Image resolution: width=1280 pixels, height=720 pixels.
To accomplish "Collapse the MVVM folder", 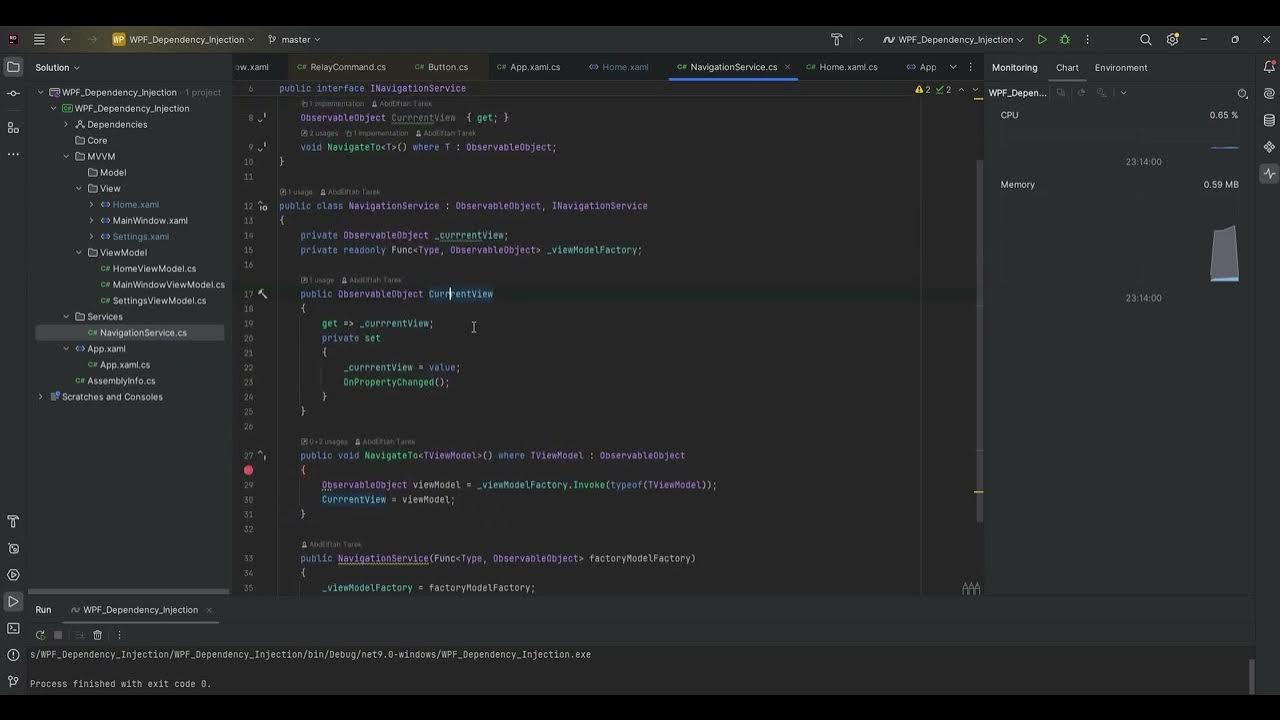I will click(x=66, y=156).
